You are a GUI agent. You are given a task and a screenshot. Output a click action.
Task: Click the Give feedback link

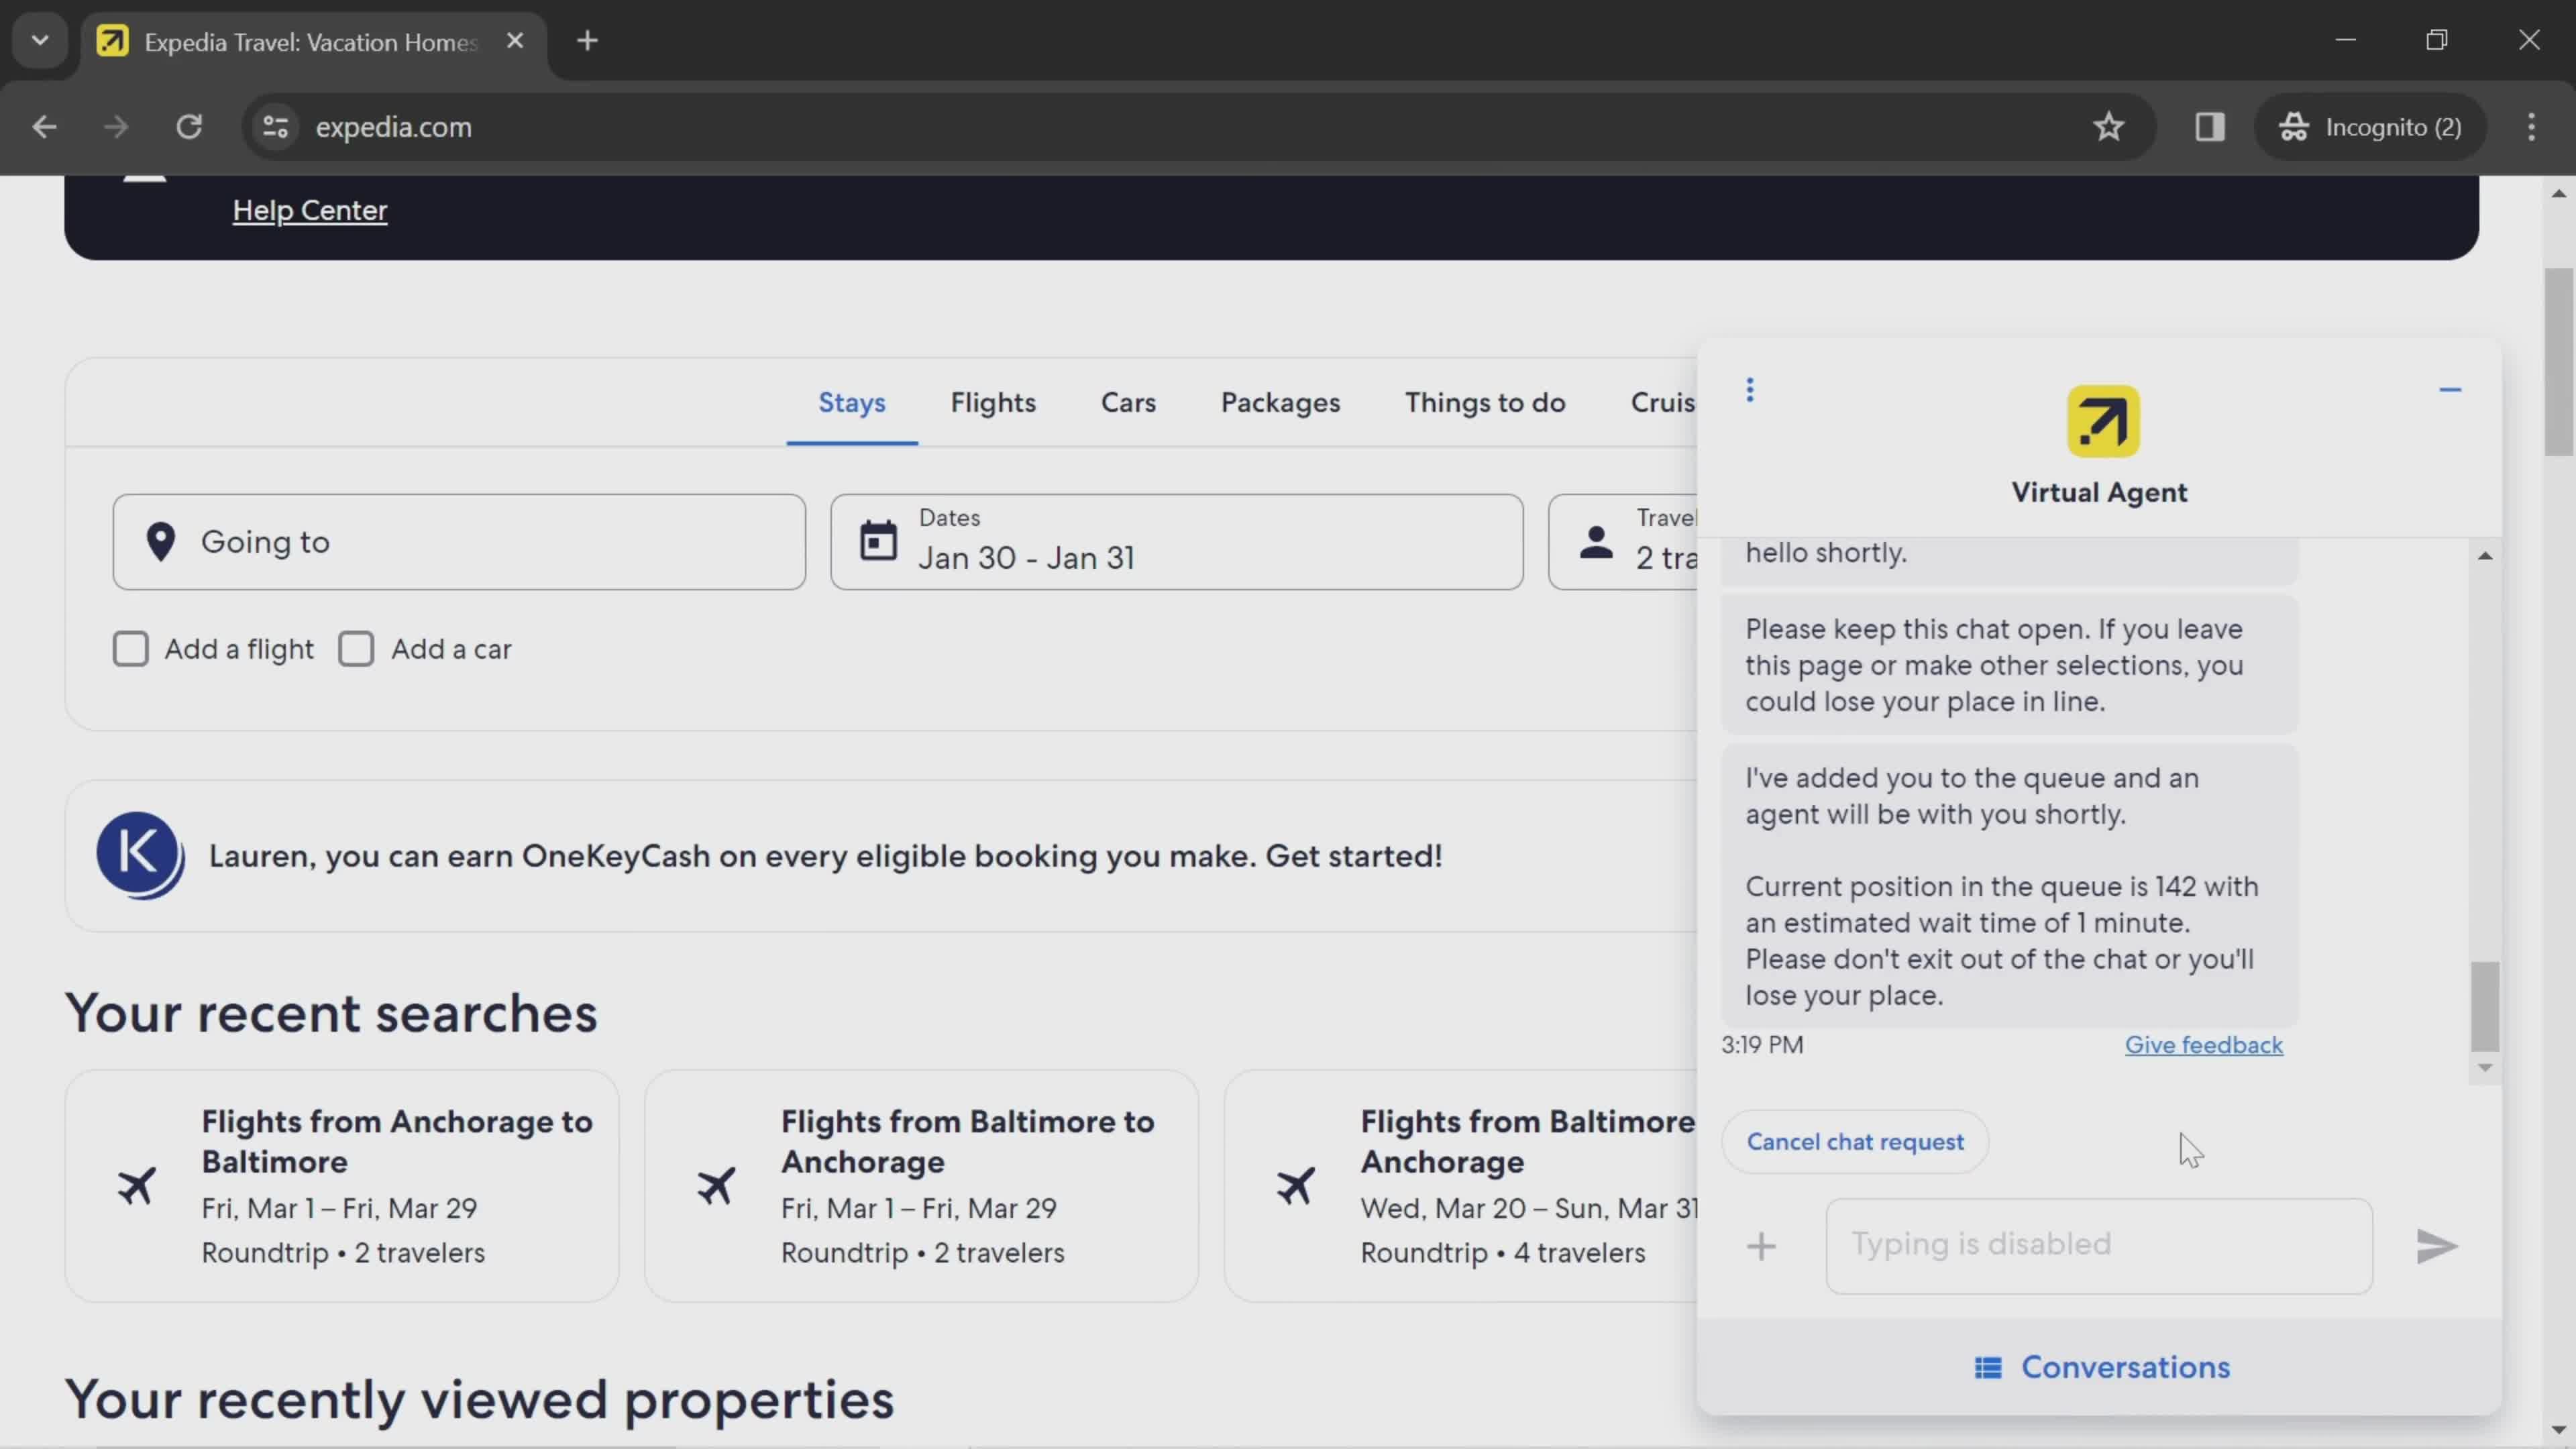coord(2203,1044)
